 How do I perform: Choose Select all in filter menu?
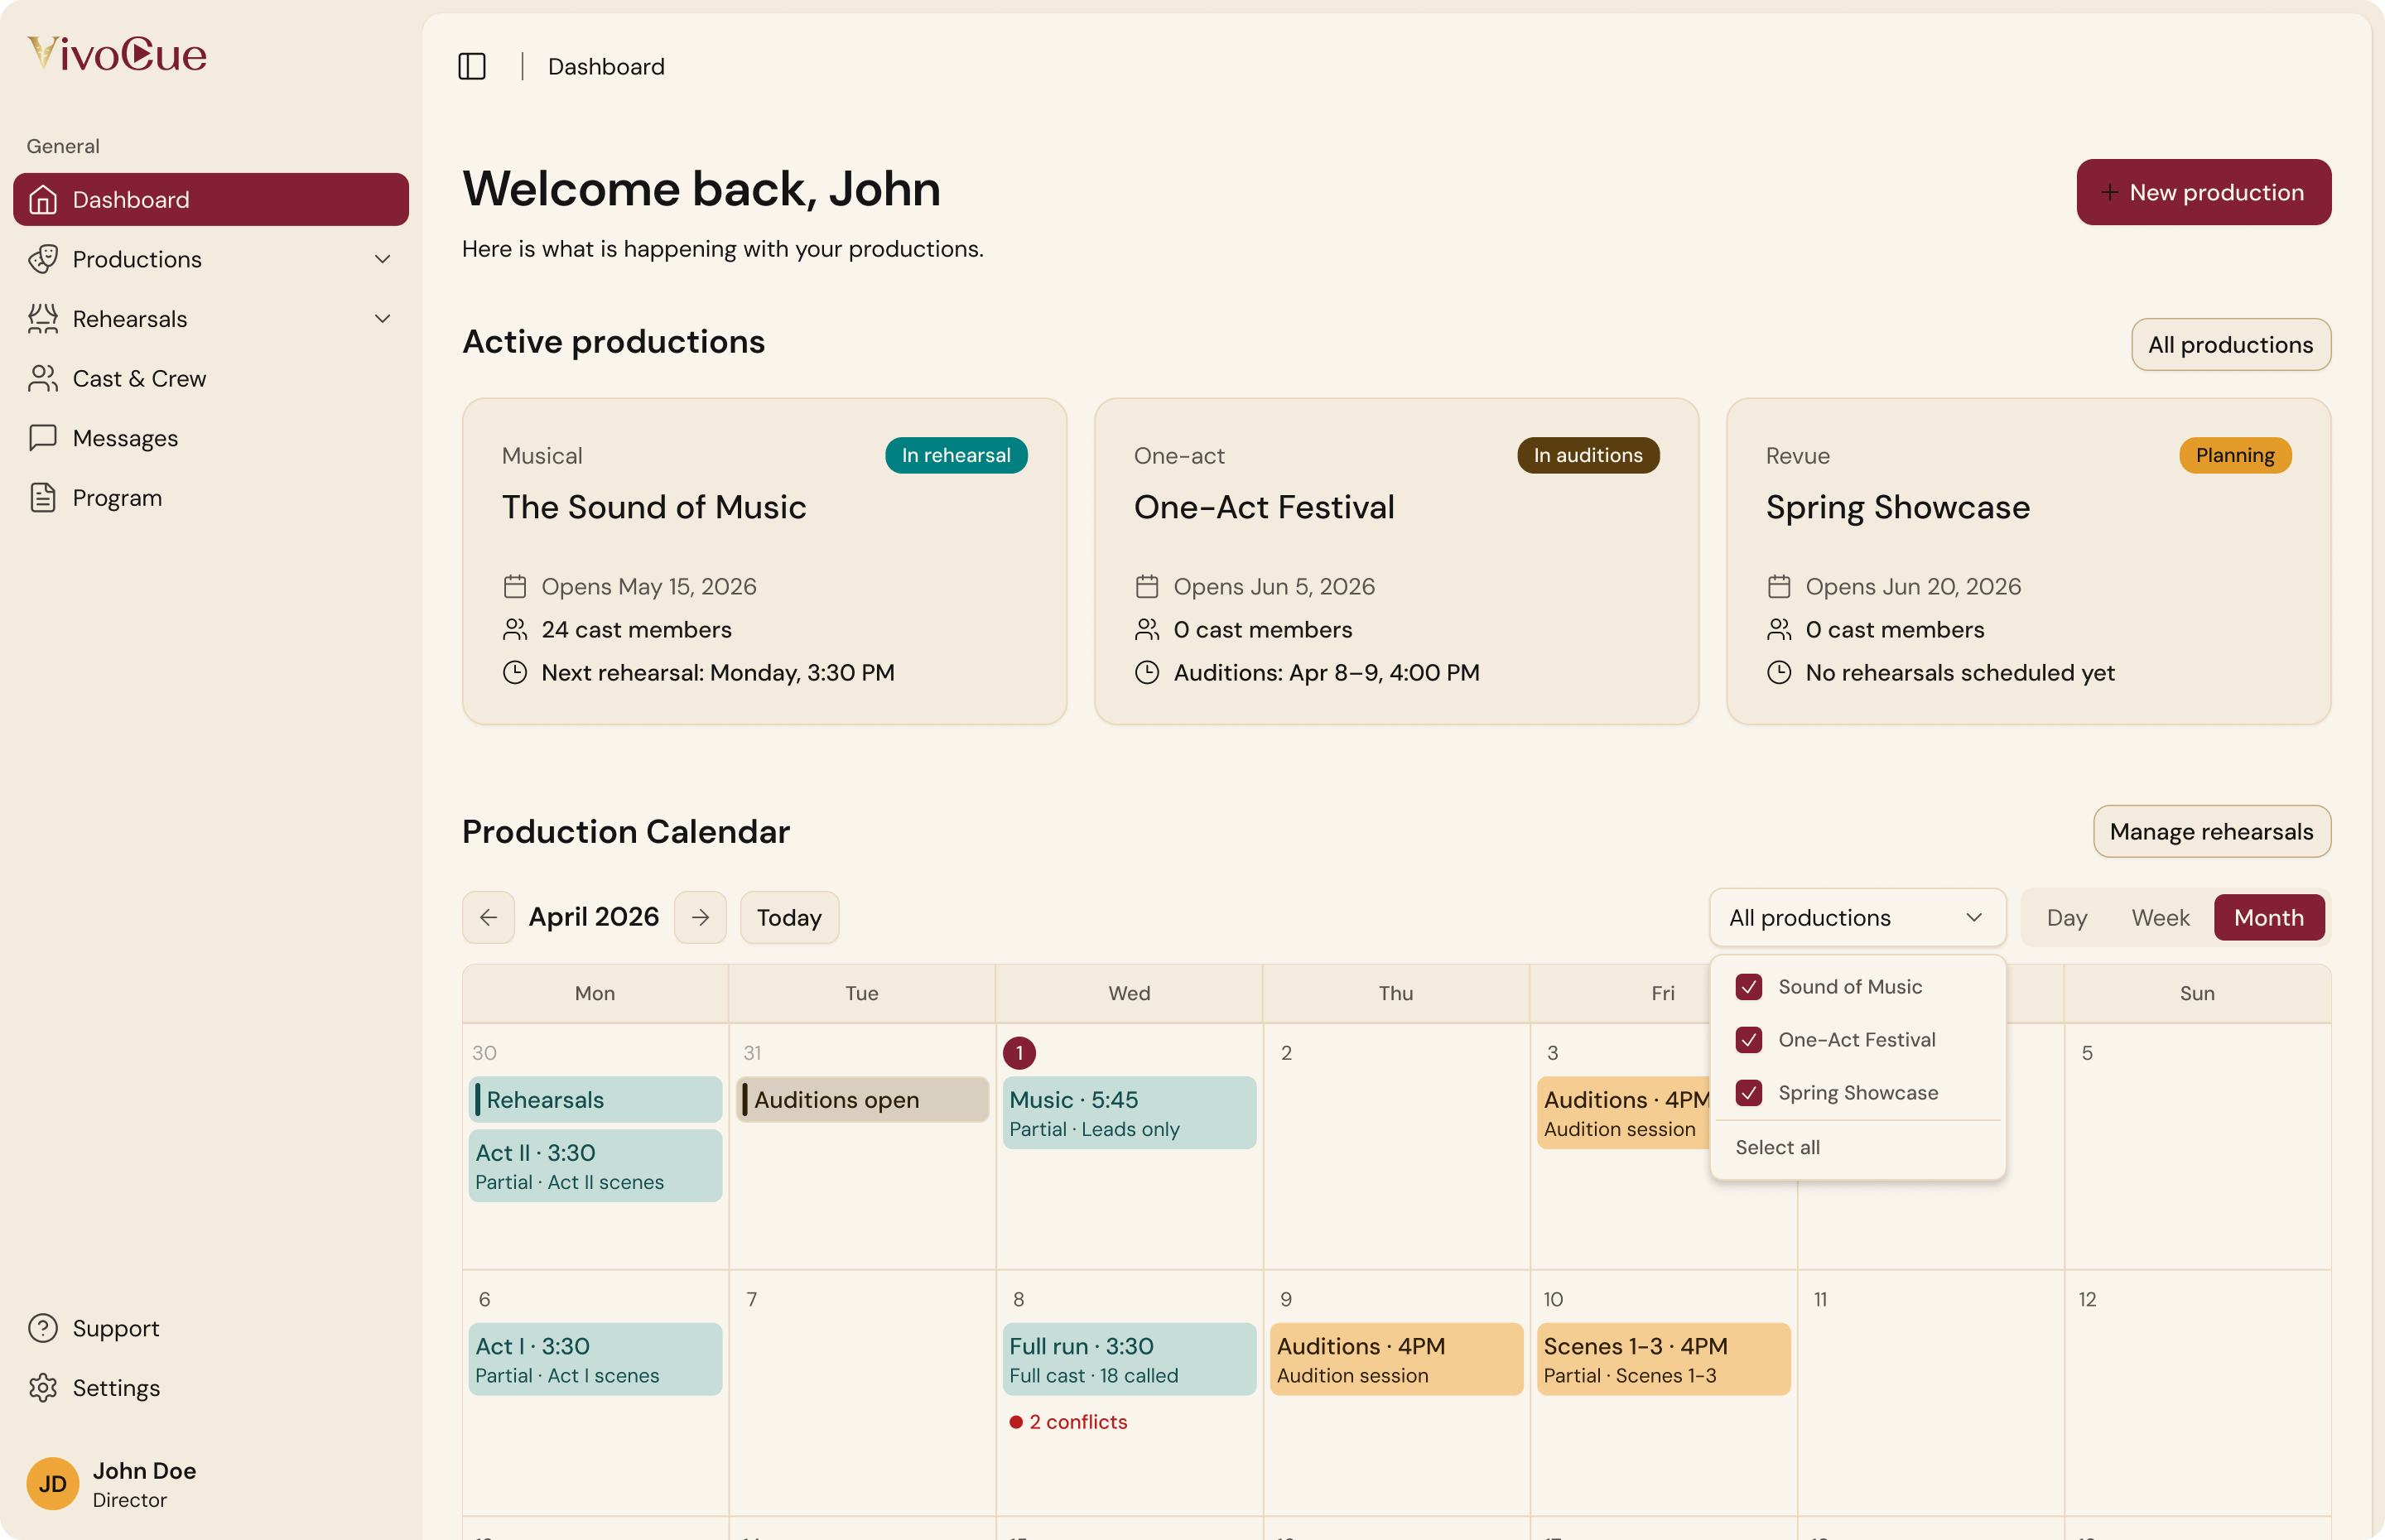[x=1857, y=1148]
